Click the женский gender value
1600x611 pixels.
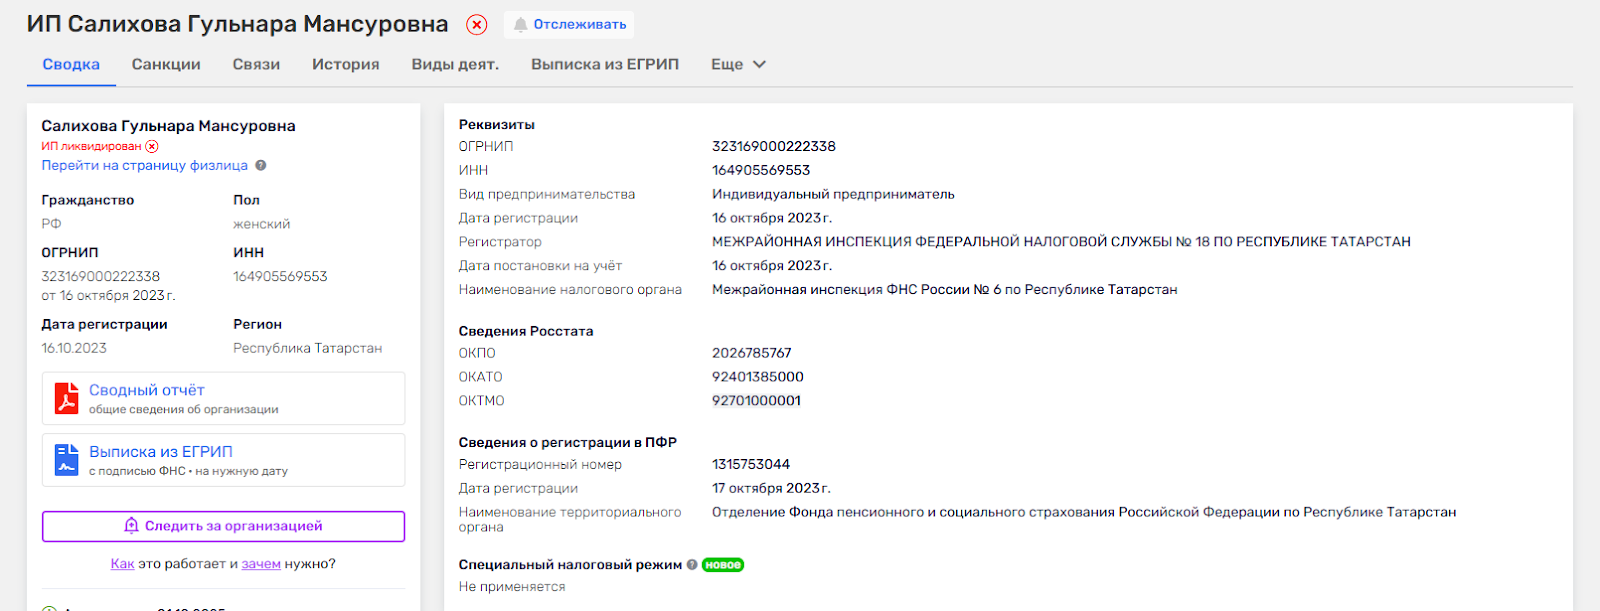point(262,224)
